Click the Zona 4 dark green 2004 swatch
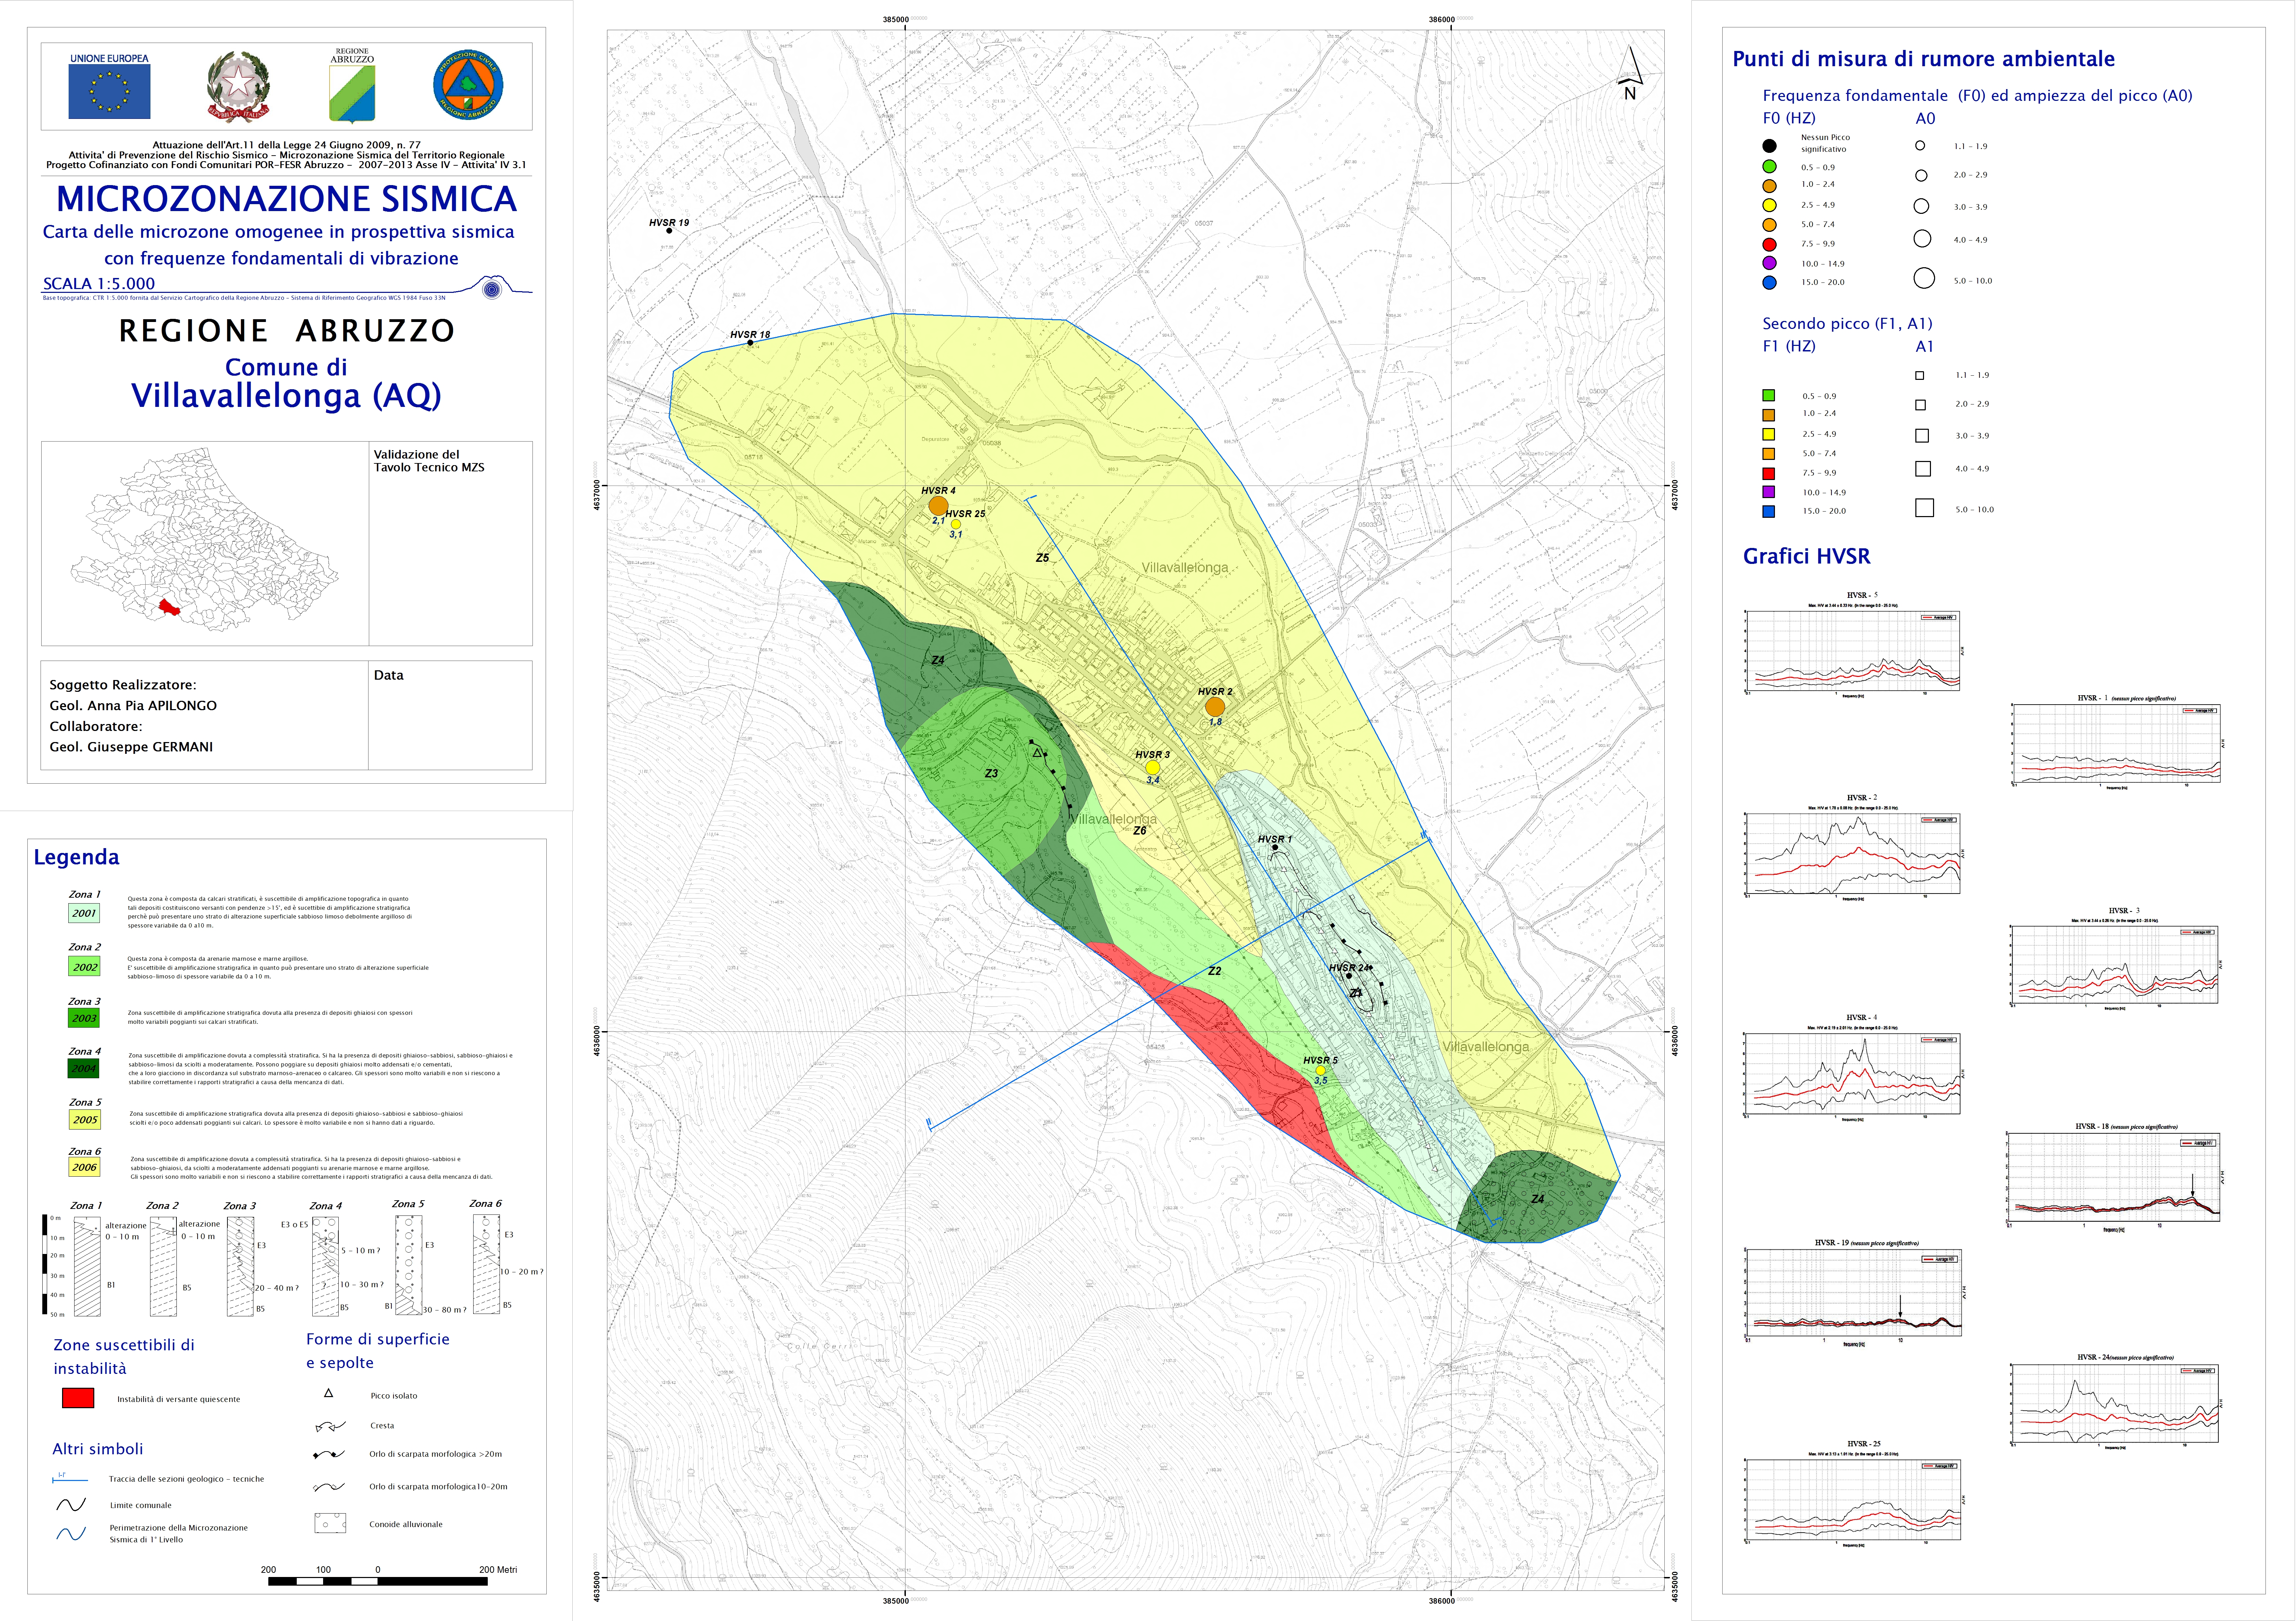2296x1621 pixels. coord(84,1068)
